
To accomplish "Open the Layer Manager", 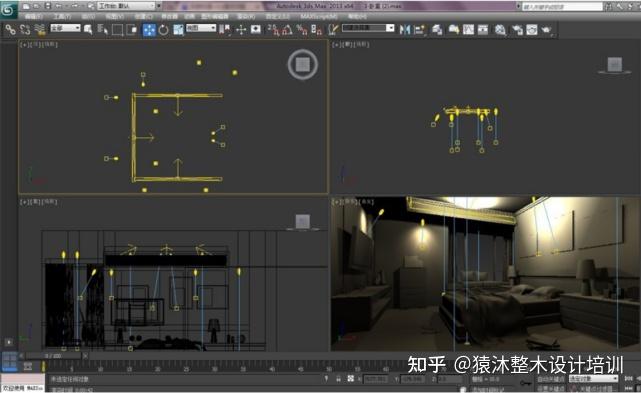I will (x=437, y=29).
